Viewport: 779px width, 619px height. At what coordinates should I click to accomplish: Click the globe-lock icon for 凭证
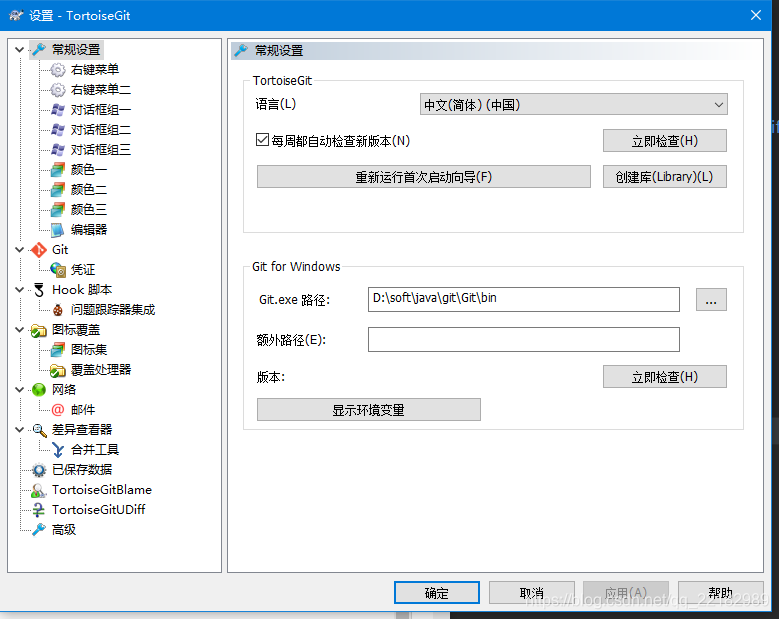pos(58,270)
